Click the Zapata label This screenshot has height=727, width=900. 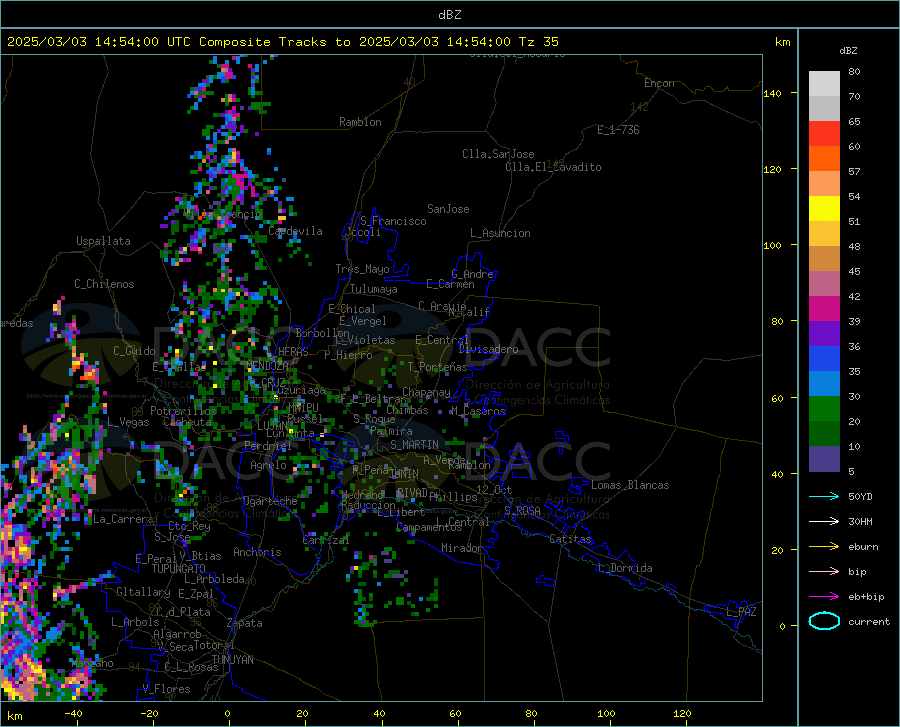click(245, 623)
